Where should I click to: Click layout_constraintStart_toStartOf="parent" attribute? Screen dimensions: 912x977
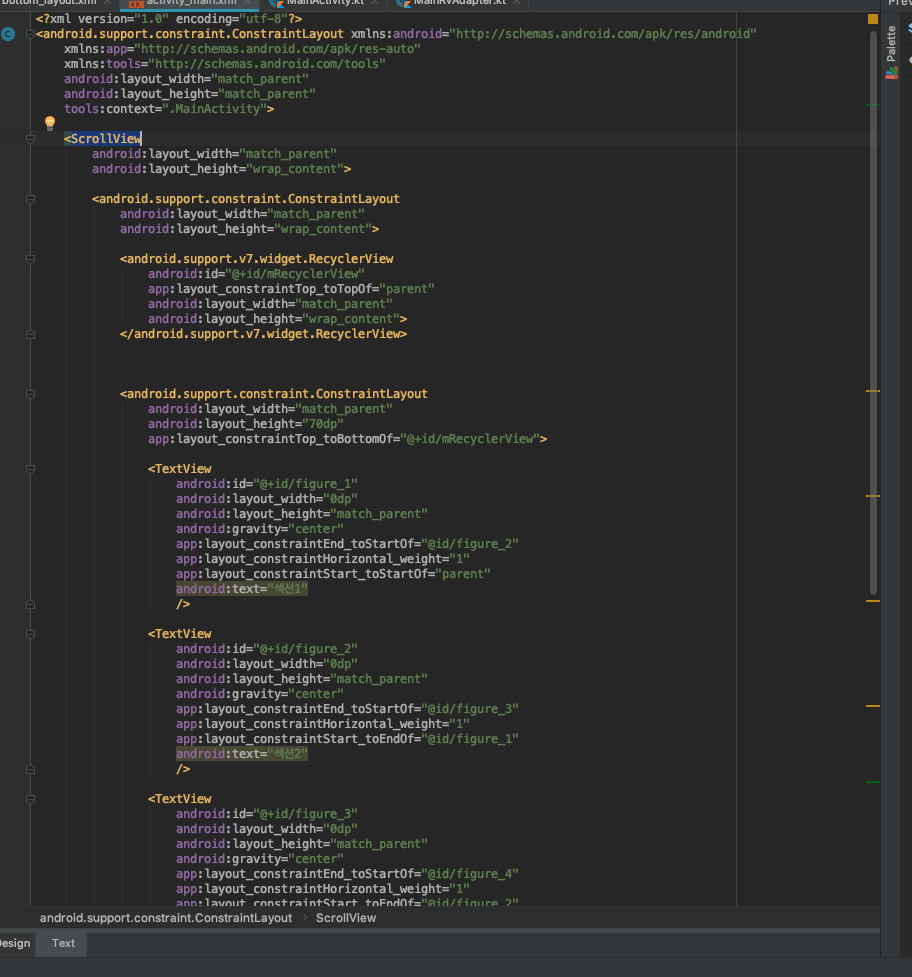point(333,574)
